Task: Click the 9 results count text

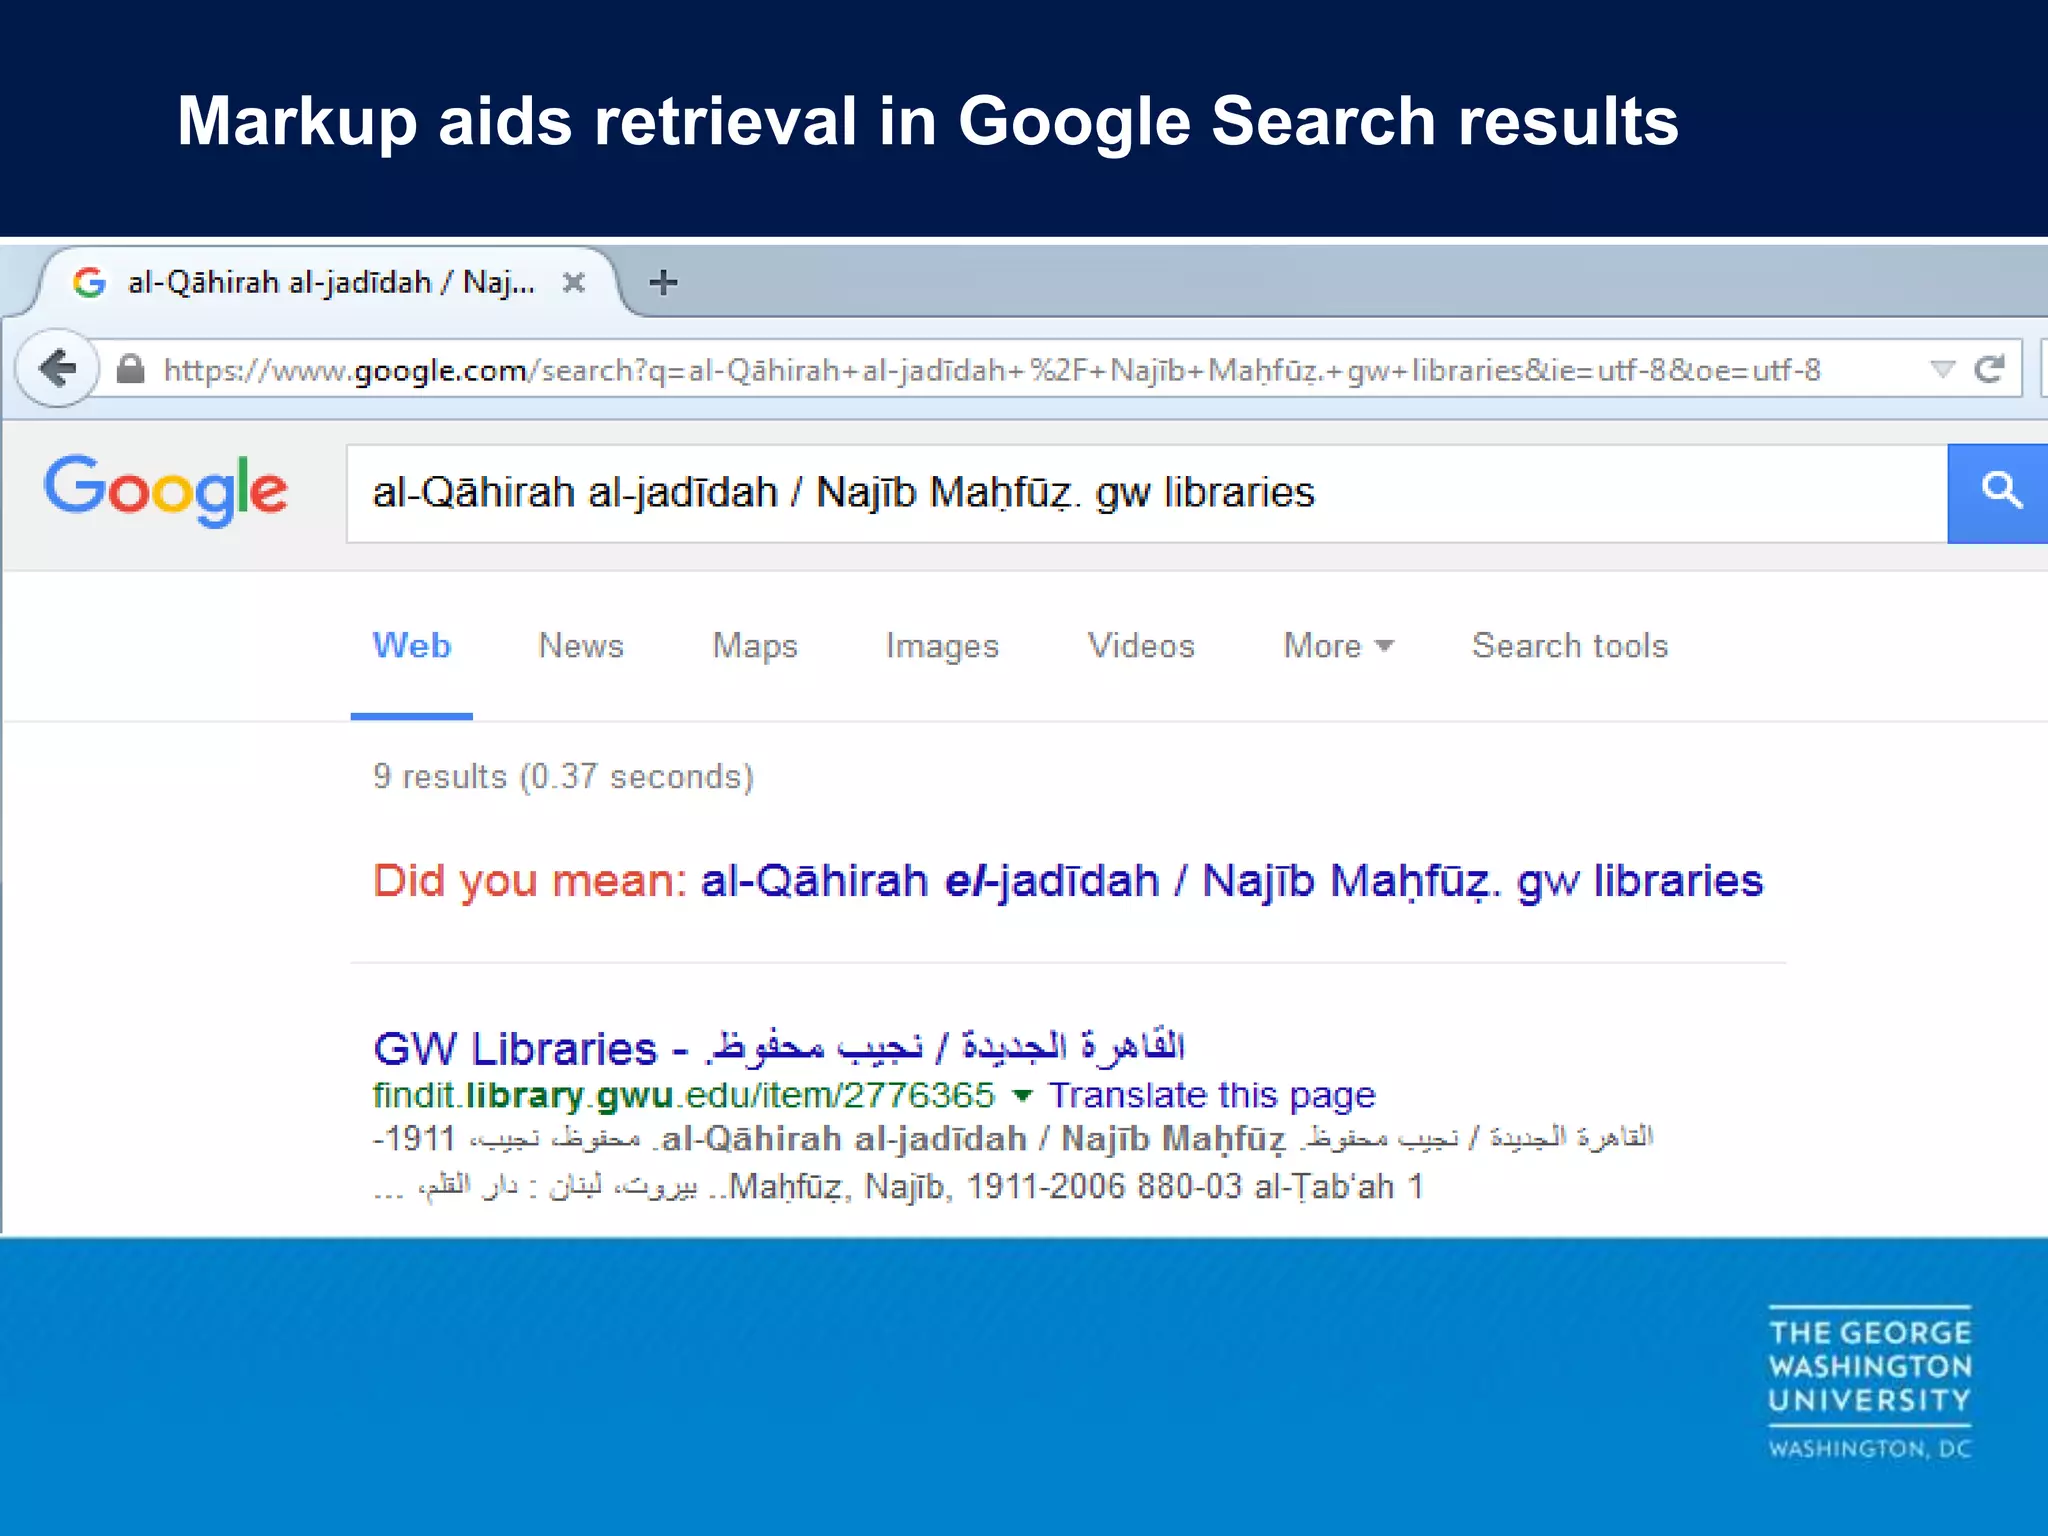Action: [563, 777]
